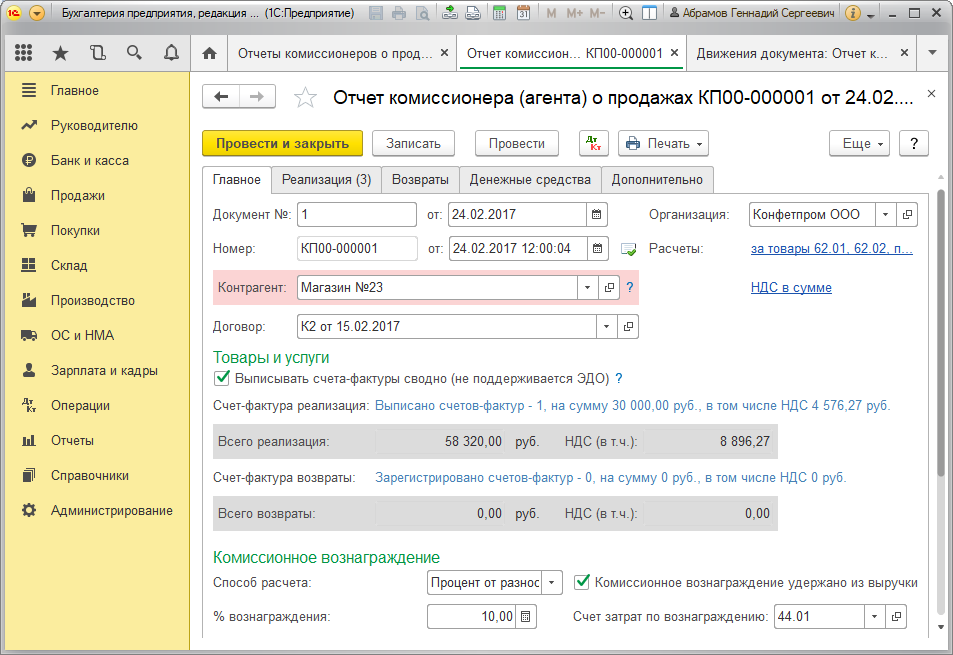Show Дт/Кт document postings button

pyautogui.click(x=594, y=143)
